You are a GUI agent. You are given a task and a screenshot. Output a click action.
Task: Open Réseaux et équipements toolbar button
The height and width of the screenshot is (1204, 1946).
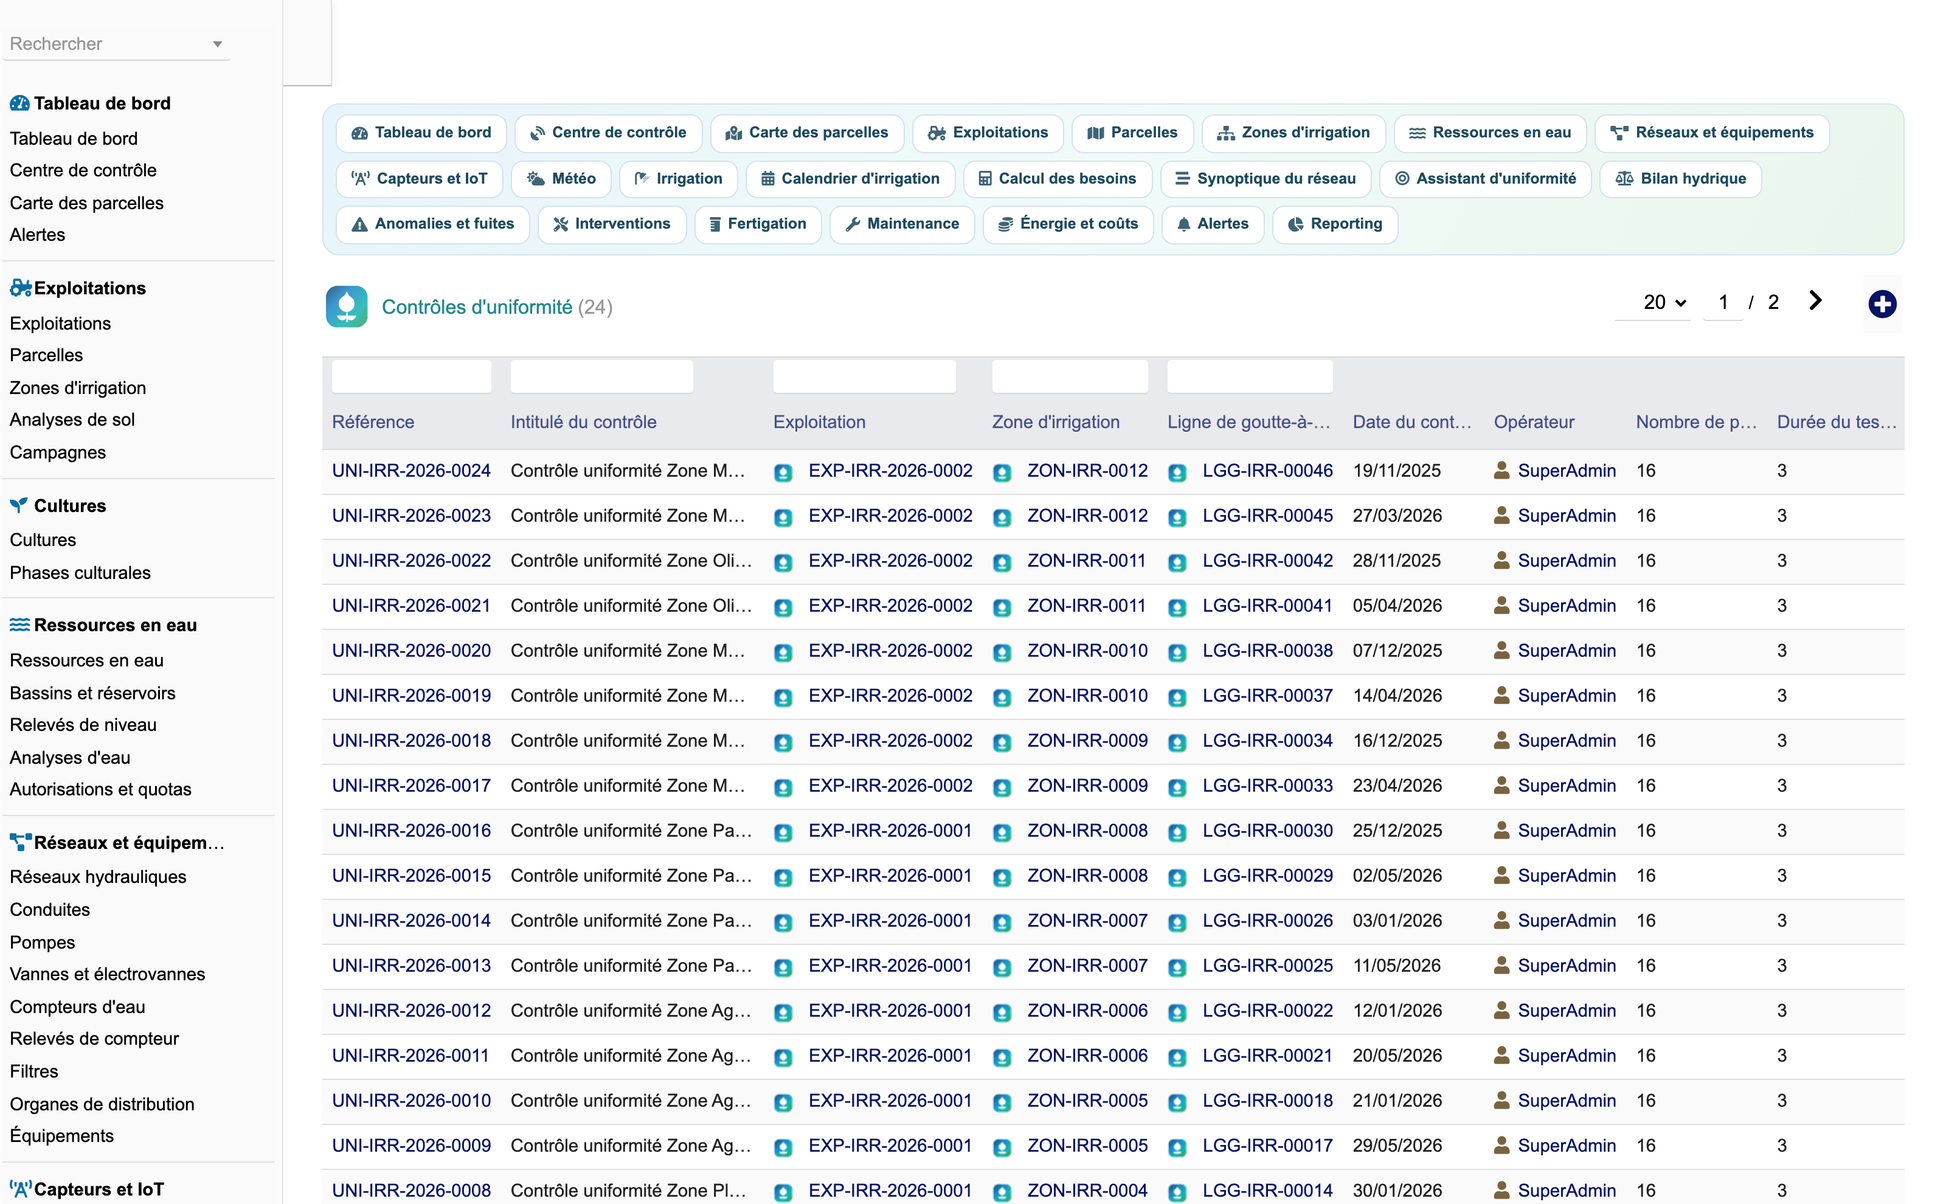(1712, 133)
